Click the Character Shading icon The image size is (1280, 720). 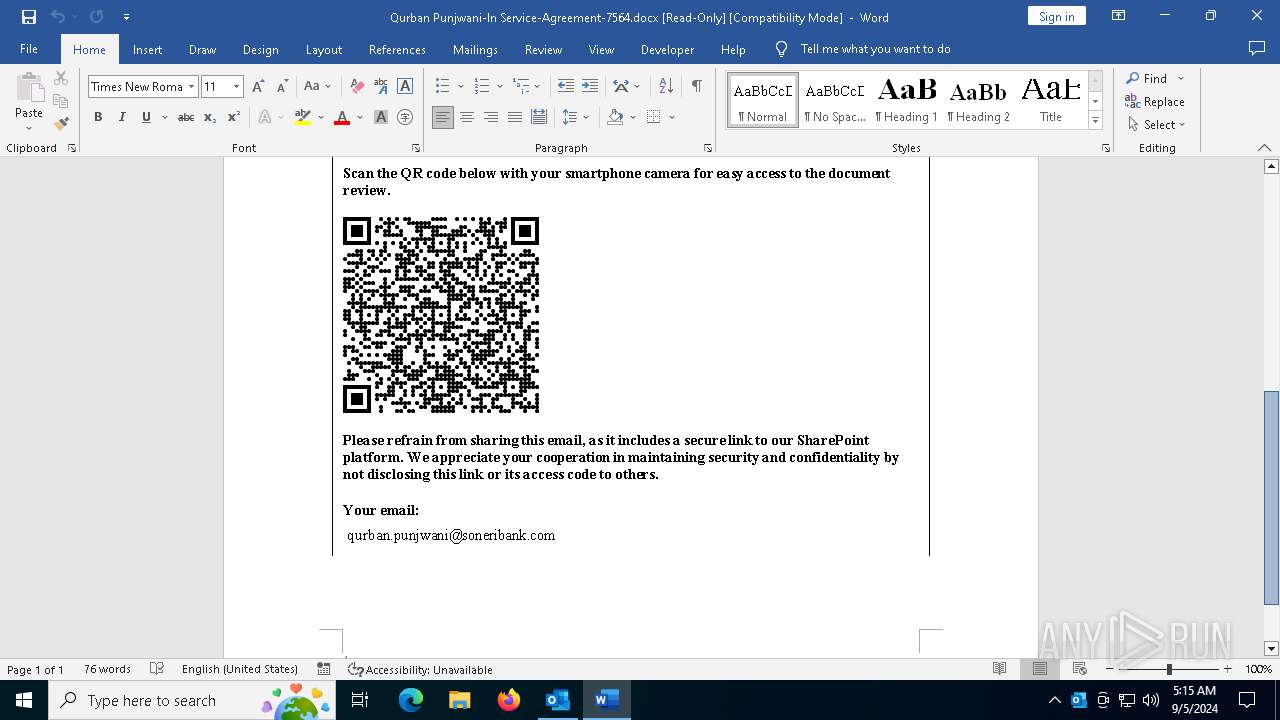click(x=381, y=117)
